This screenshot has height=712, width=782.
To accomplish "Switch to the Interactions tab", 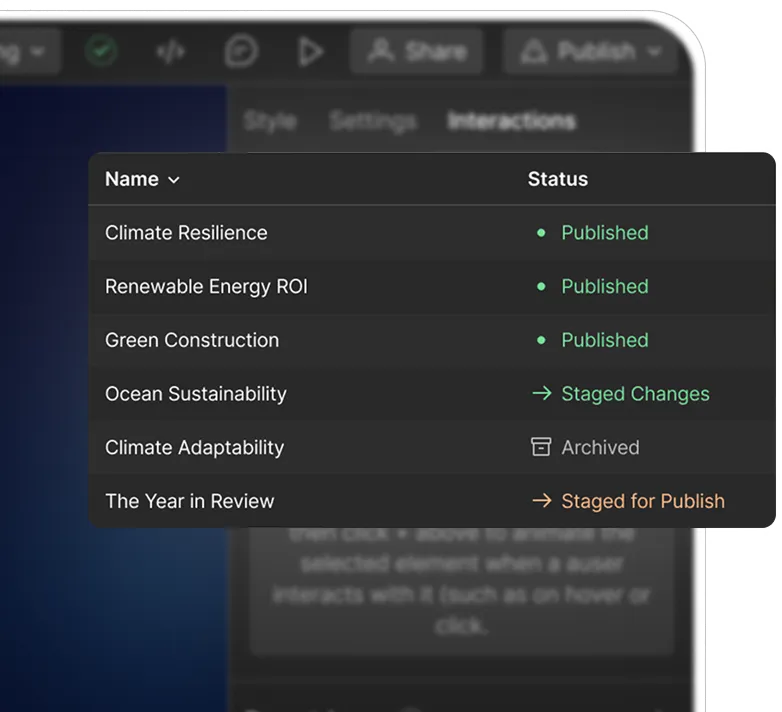I will click(512, 121).
